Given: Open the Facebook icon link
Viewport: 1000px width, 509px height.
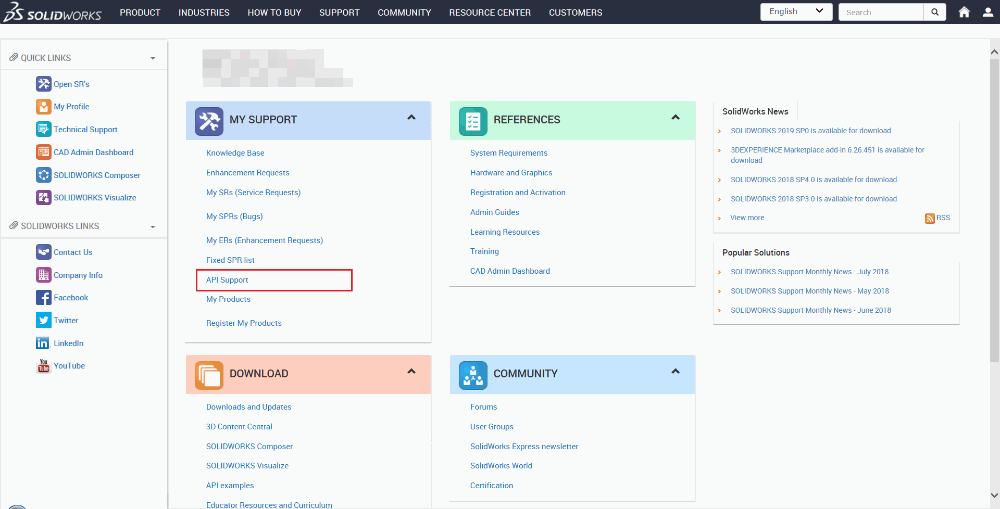Looking at the screenshot, I should click(x=43, y=298).
